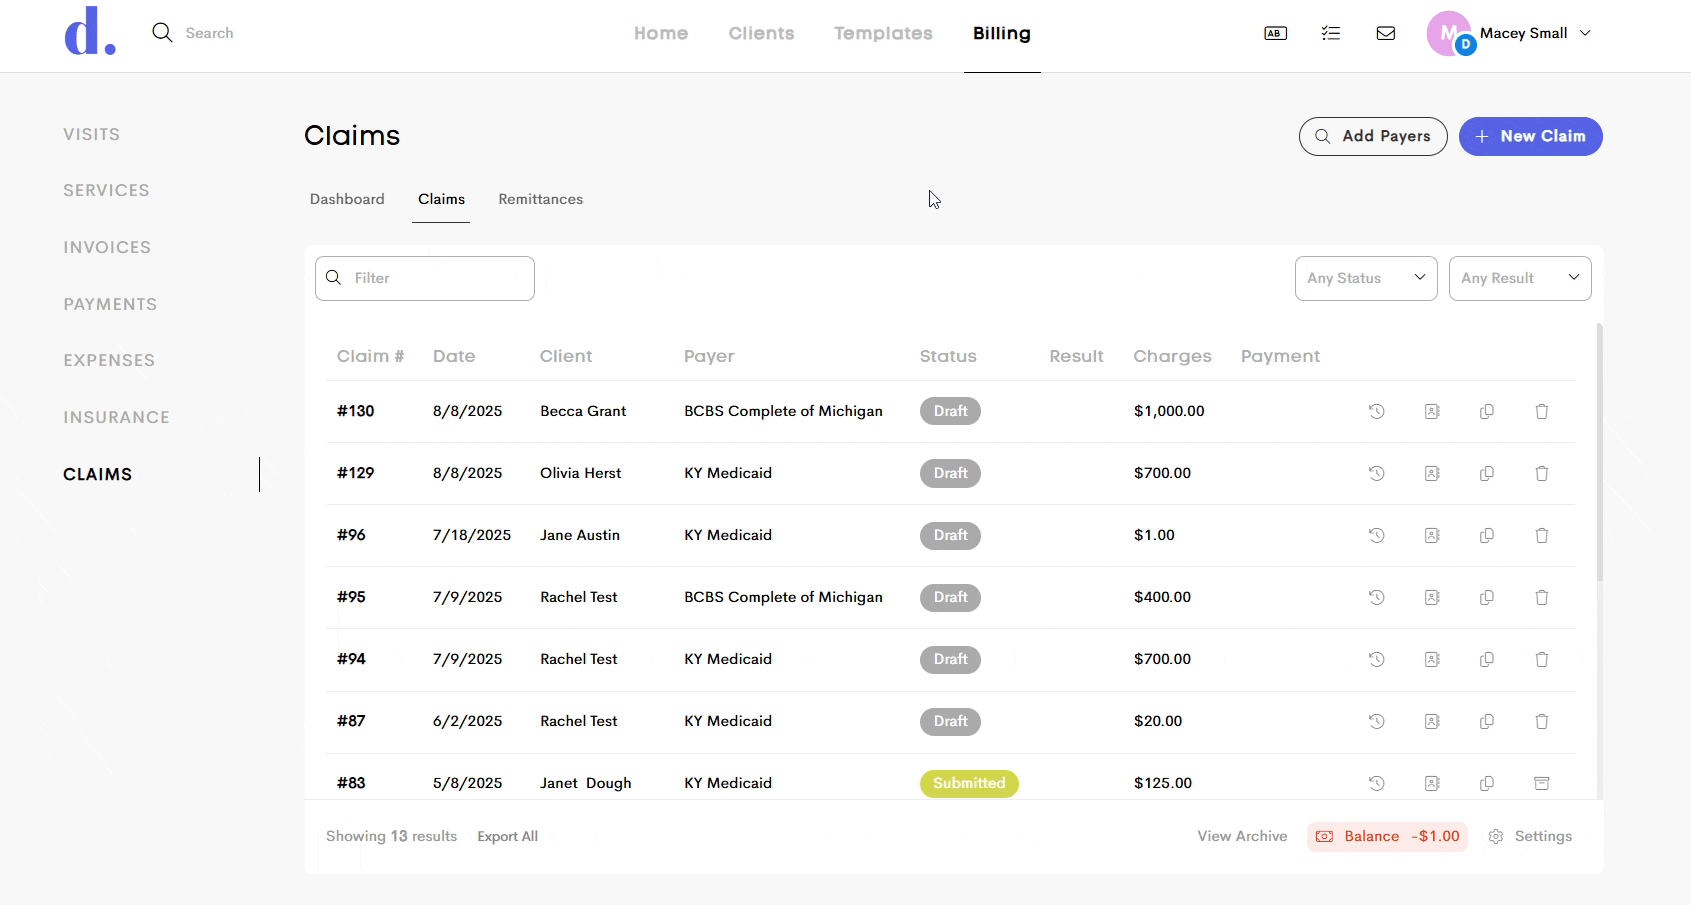This screenshot has width=1691, height=905.
Task: Open Templates in top navigation
Action: [883, 33]
